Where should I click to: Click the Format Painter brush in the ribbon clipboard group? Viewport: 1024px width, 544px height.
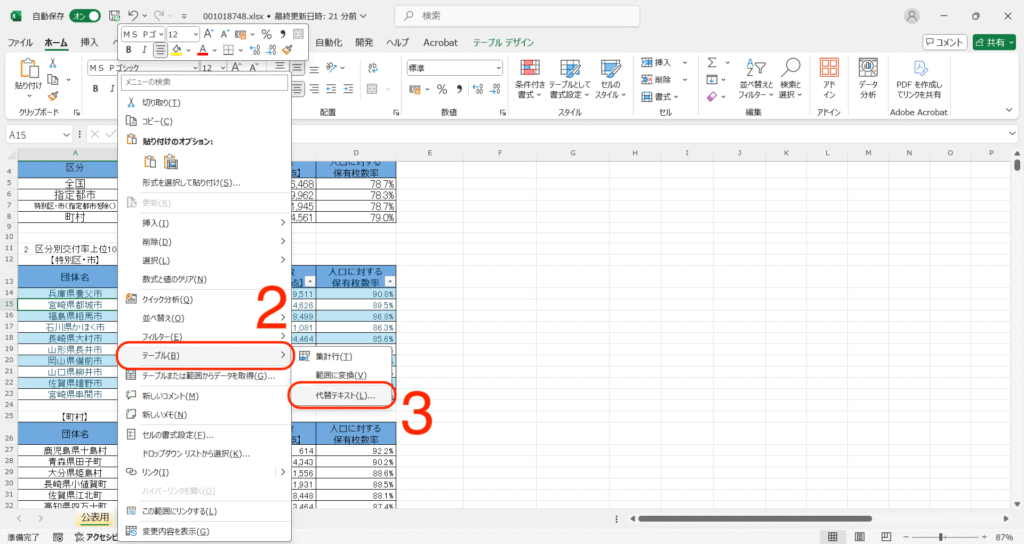click(53, 96)
